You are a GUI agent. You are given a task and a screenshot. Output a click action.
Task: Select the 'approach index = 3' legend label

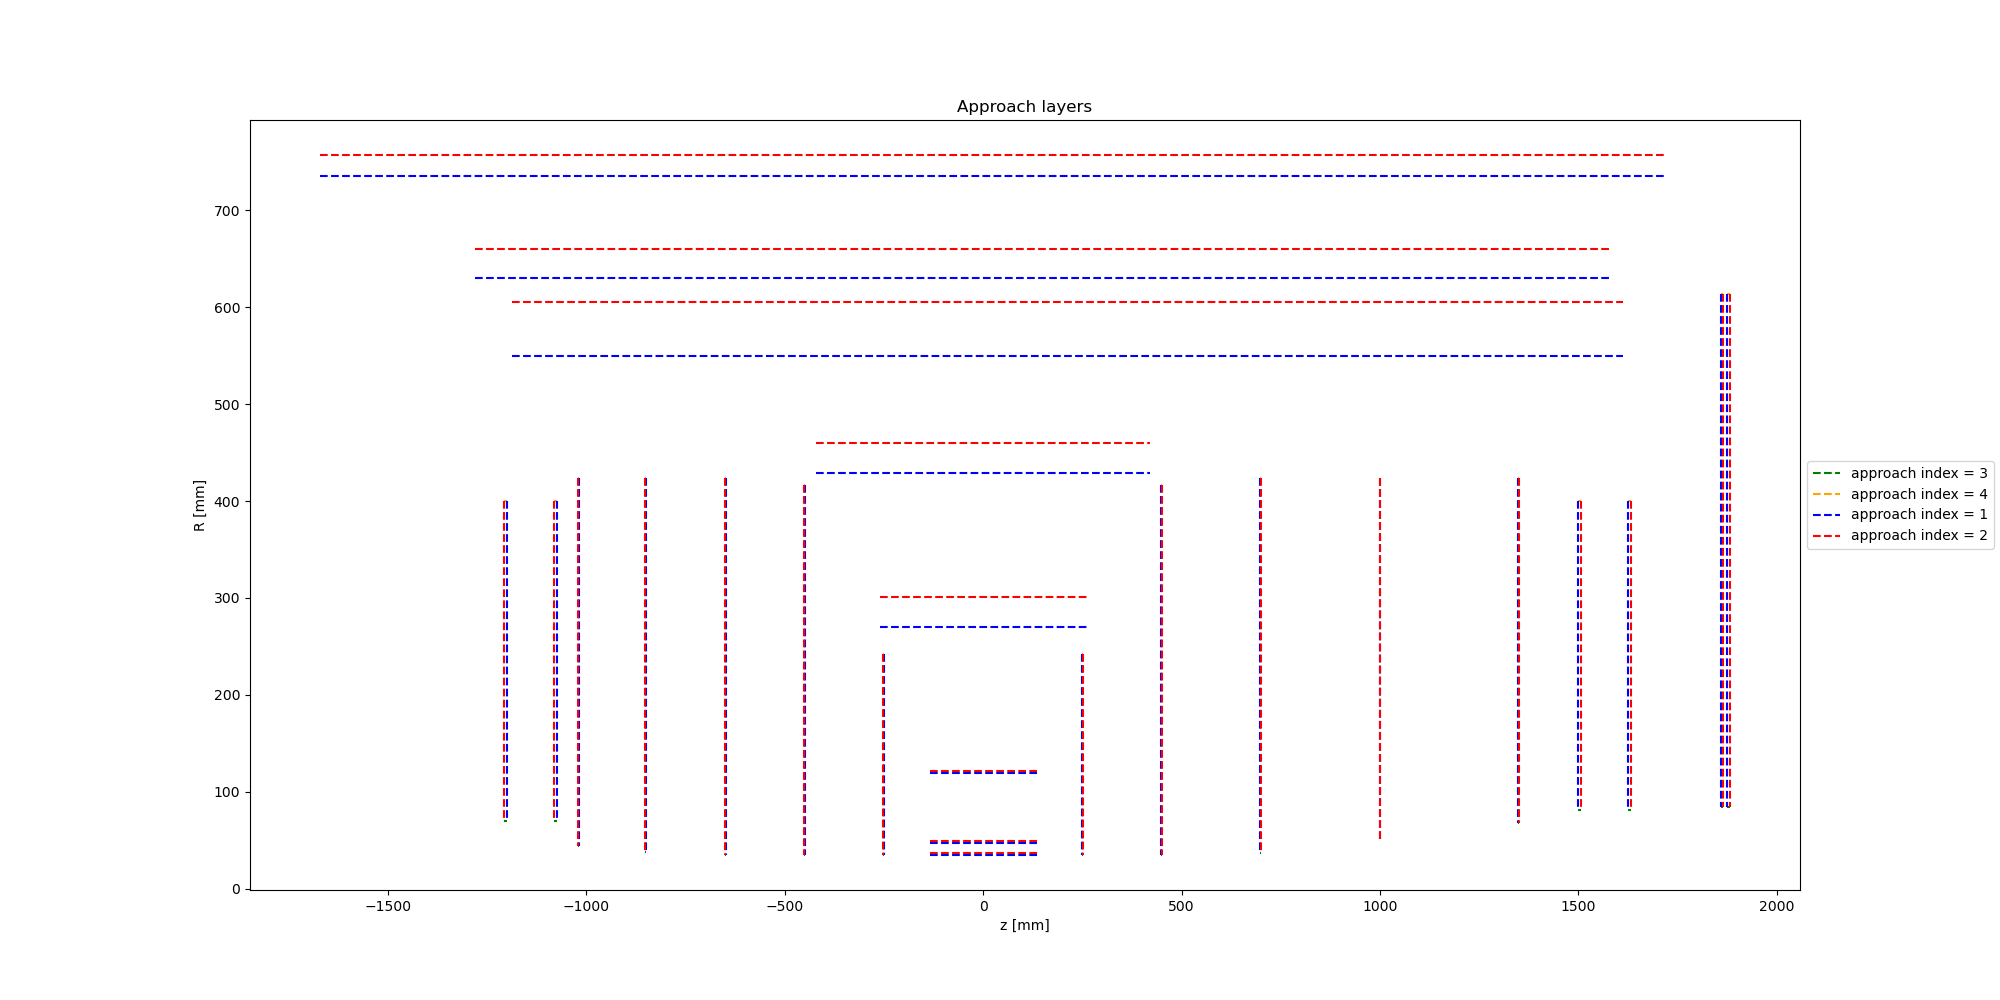tap(1918, 473)
